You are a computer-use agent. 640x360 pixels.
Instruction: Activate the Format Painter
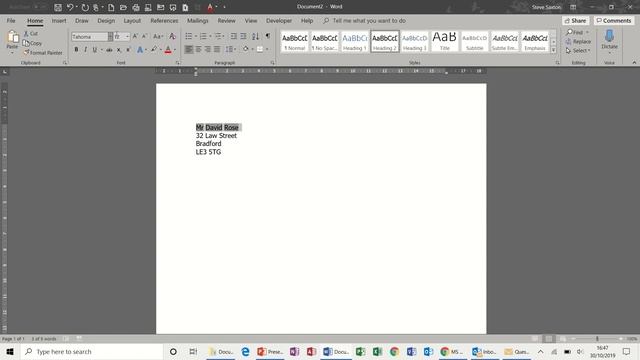tap(43, 53)
